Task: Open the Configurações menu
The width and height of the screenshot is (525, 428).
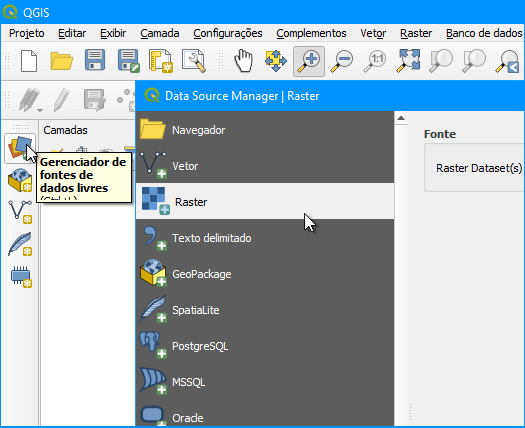Action: [228, 33]
